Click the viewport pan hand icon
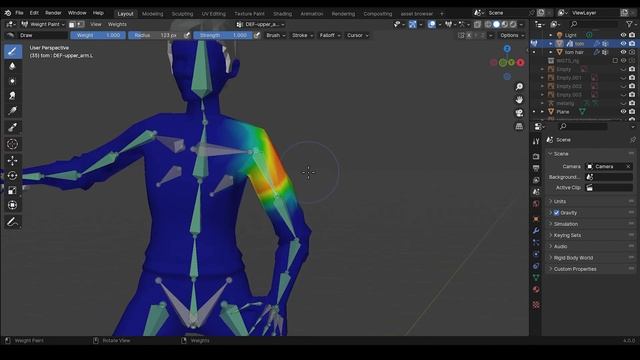The height and width of the screenshot is (360, 640). 519,100
